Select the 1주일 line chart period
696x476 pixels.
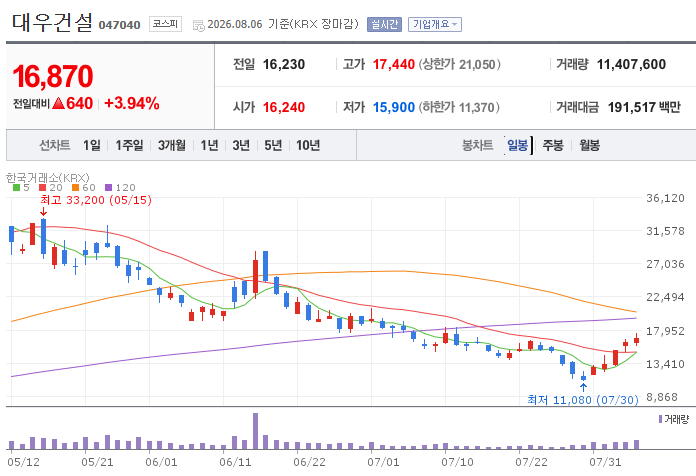coord(129,145)
